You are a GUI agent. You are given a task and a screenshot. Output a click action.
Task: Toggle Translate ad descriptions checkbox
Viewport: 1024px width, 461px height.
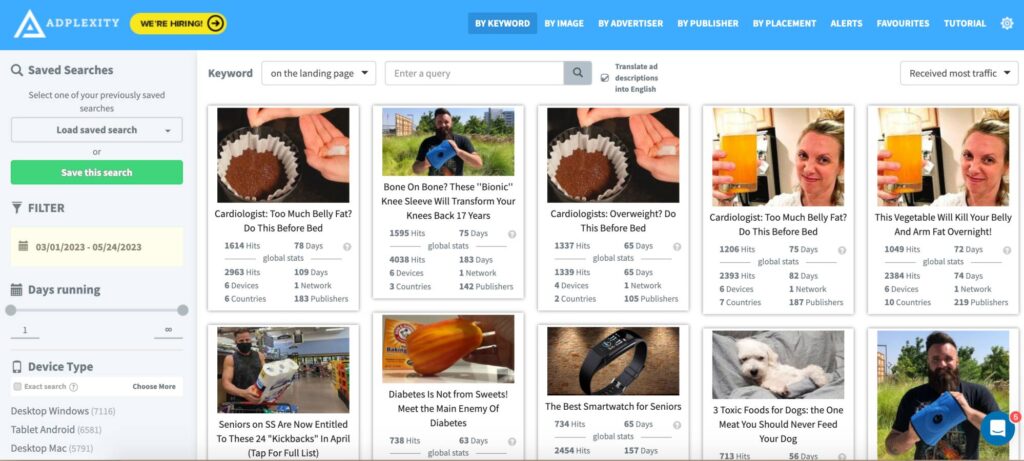(605, 78)
